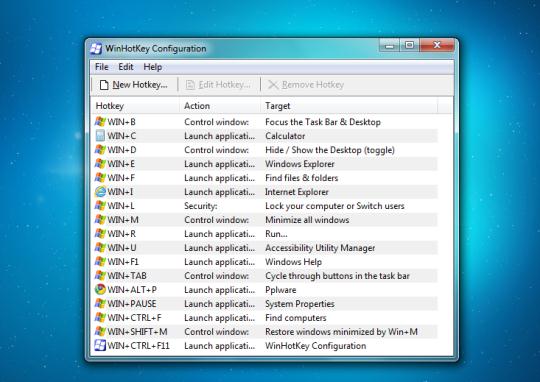Click 'Control window:' action in WIN+B row
Screen dimensions: 540x382
[x=216, y=122]
